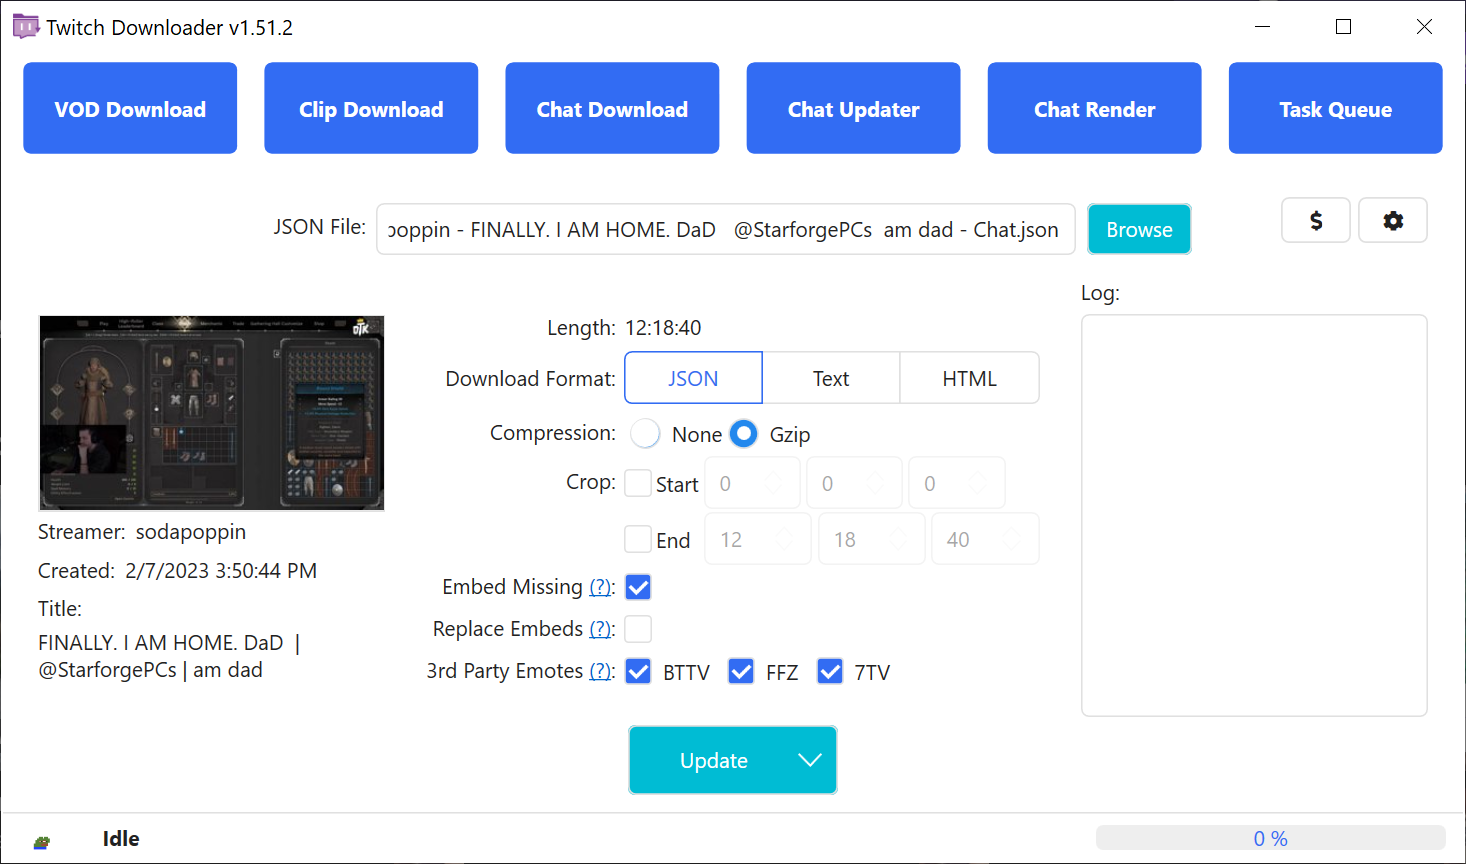Open Embed Missing help (?) link
The width and height of the screenshot is (1466, 864).
click(600, 587)
